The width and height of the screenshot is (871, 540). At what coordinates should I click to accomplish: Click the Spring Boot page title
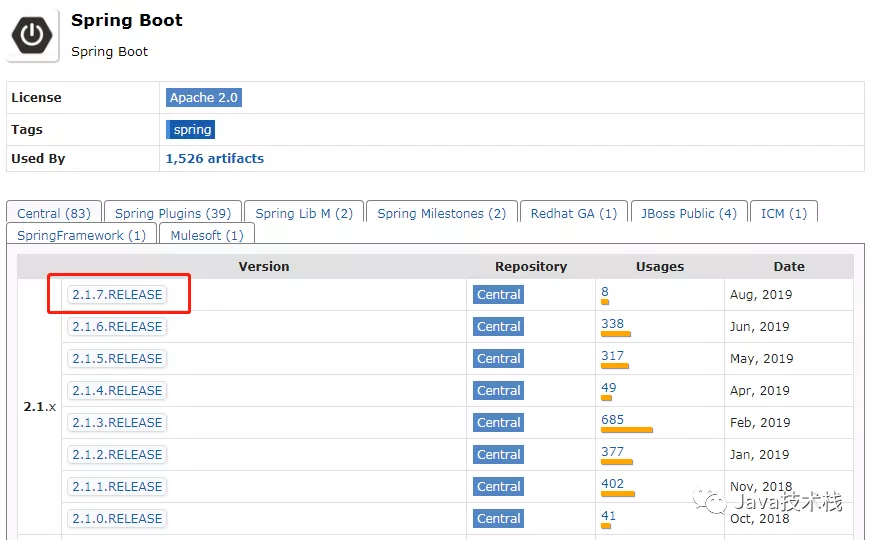click(x=127, y=20)
